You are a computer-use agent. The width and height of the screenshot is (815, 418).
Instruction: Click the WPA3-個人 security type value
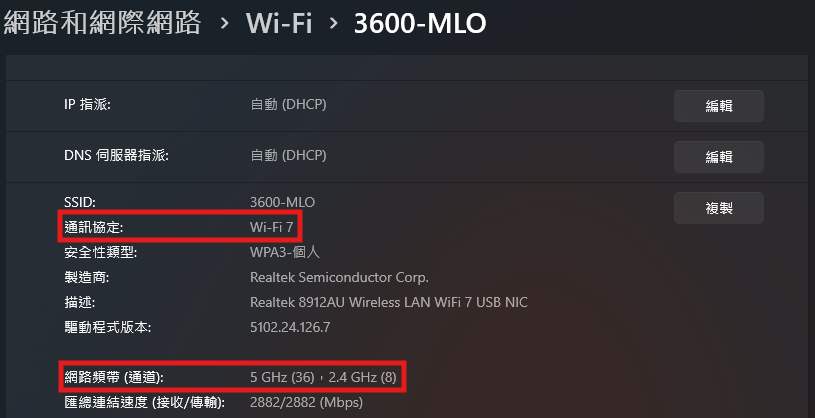click(283, 252)
